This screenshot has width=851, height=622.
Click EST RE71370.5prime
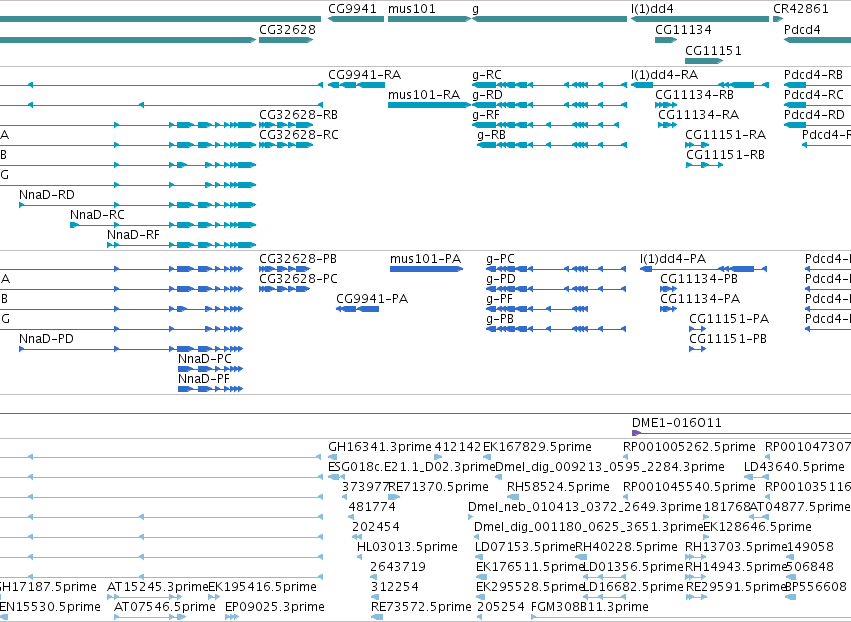[439, 487]
